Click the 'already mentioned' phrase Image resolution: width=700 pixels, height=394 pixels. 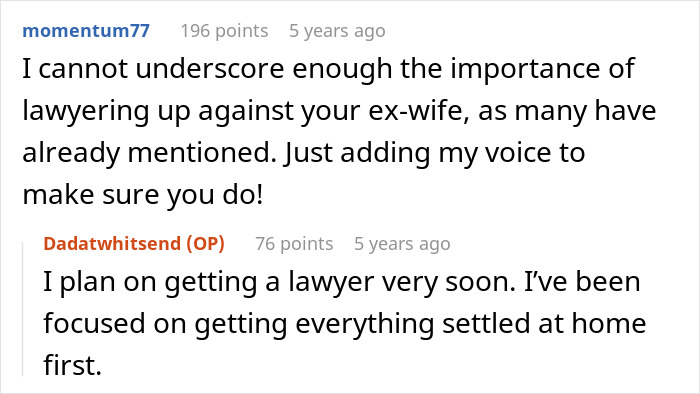point(150,153)
